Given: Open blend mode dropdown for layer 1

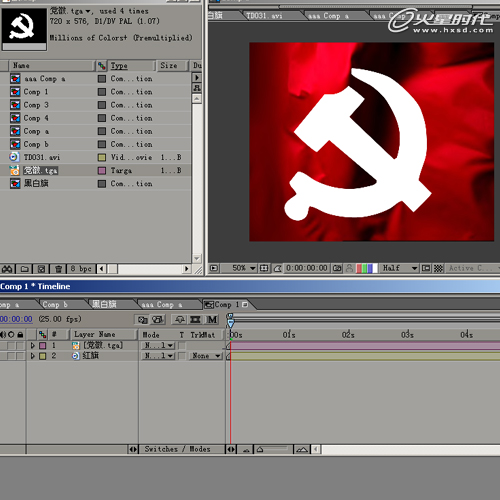Looking at the screenshot, I should click(x=159, y=345).
